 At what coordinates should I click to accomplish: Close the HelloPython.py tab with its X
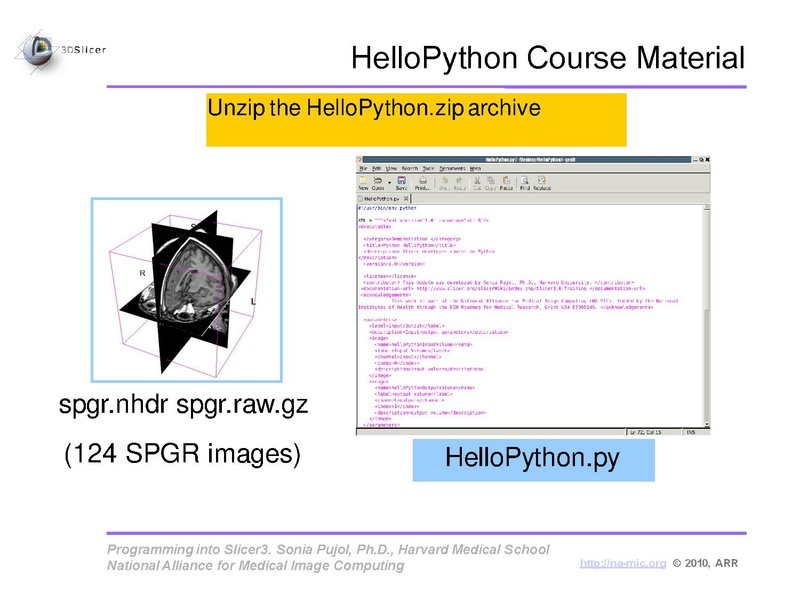tap(406, 198)
